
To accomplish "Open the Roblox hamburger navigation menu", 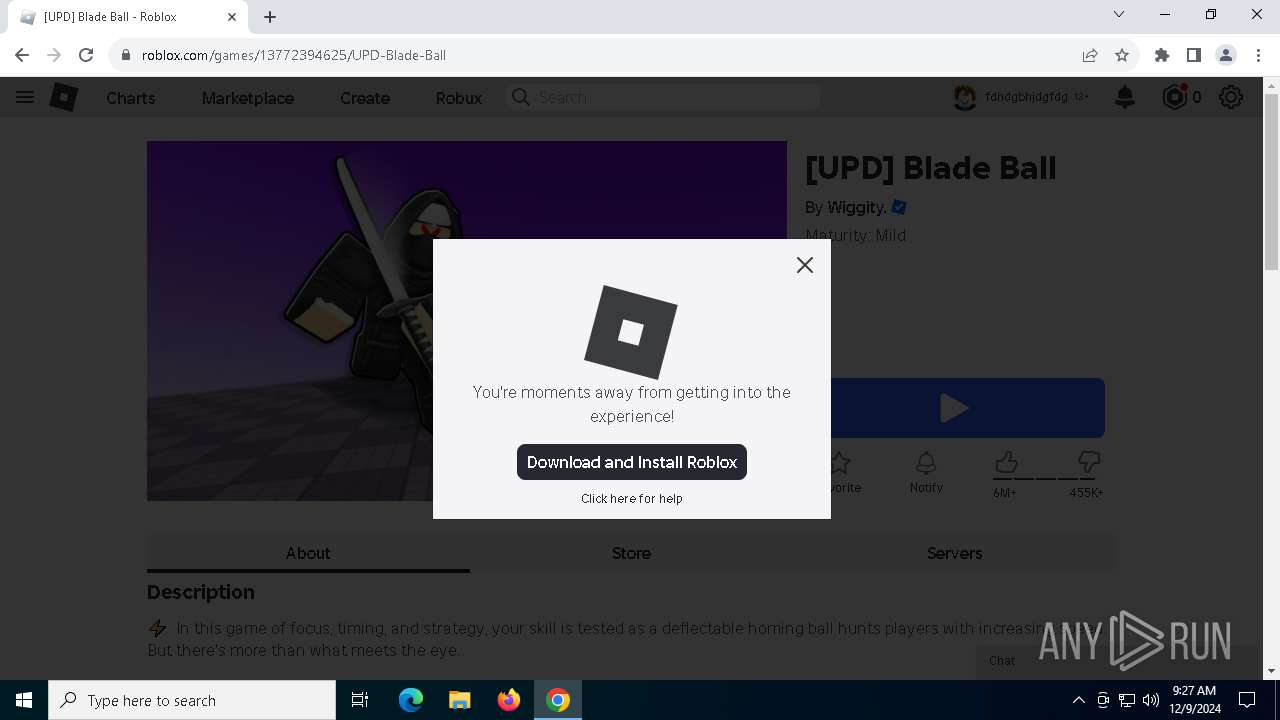I will [x=25, y=97].
